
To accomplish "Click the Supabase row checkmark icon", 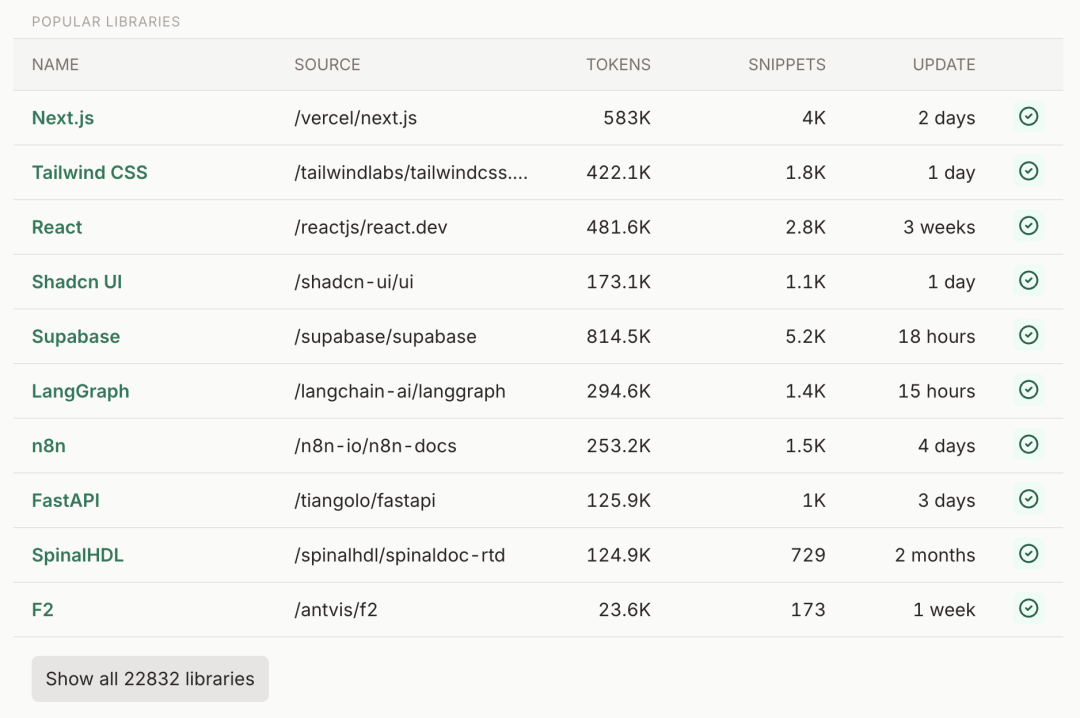I will (1028, 335).
